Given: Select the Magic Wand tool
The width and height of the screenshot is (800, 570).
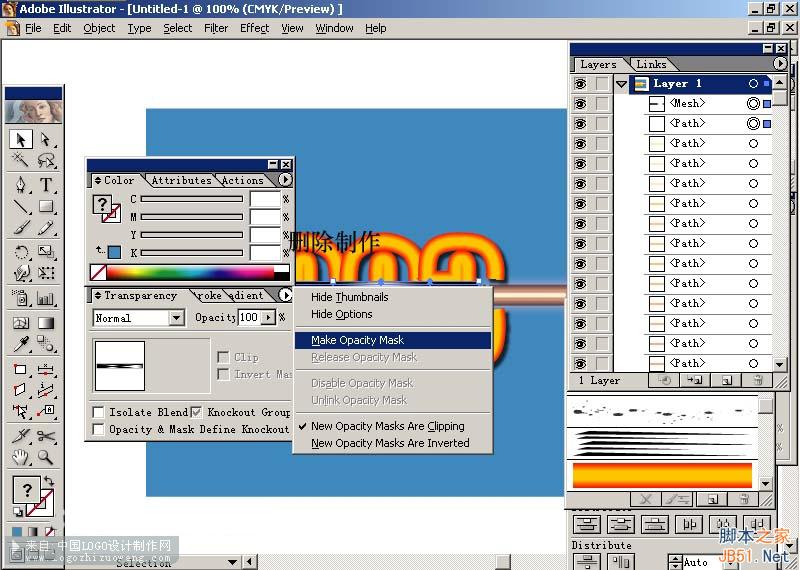Looking at the screenshot, I should point(21,160).
